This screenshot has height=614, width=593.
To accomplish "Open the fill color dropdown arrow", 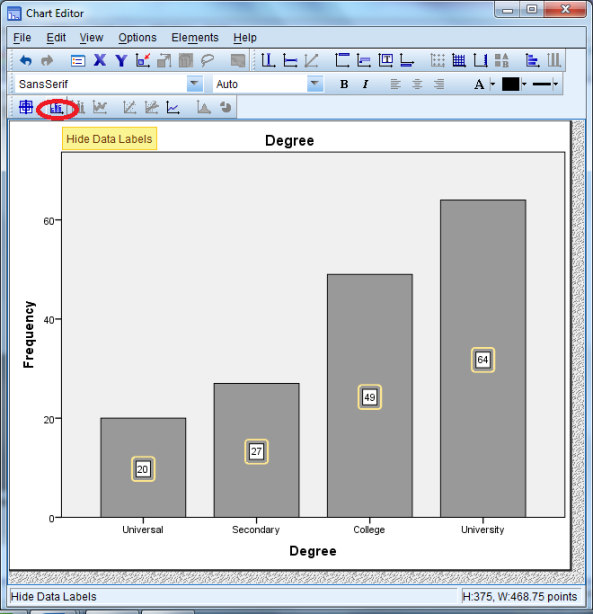I will (524, 84).
